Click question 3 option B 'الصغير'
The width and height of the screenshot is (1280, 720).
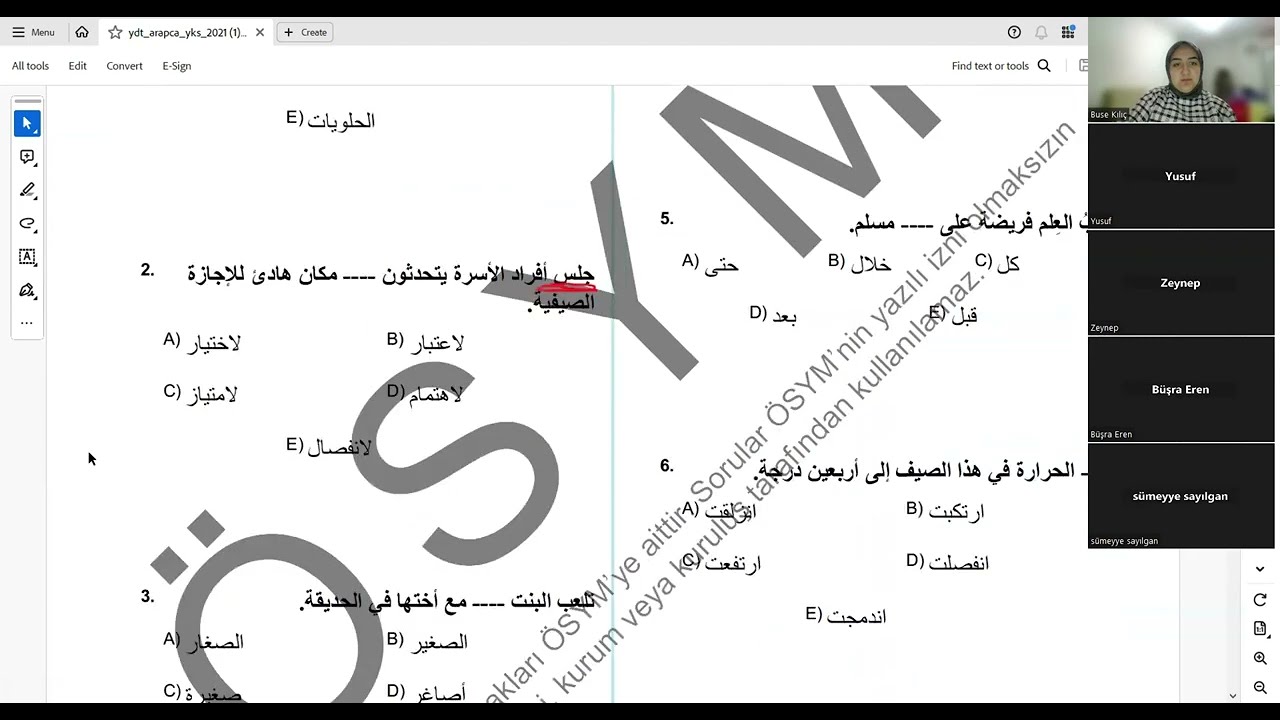(x=427, y=641)
